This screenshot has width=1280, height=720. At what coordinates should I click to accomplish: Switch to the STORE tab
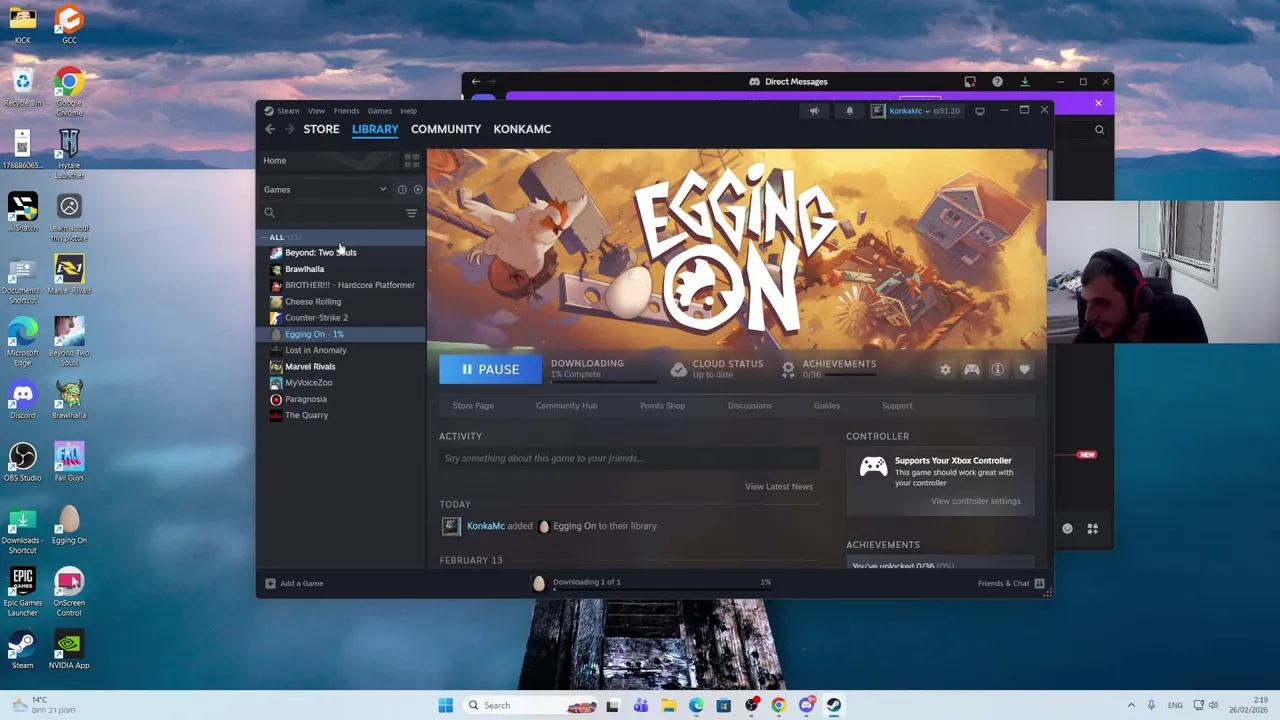[x=321, y=129]
